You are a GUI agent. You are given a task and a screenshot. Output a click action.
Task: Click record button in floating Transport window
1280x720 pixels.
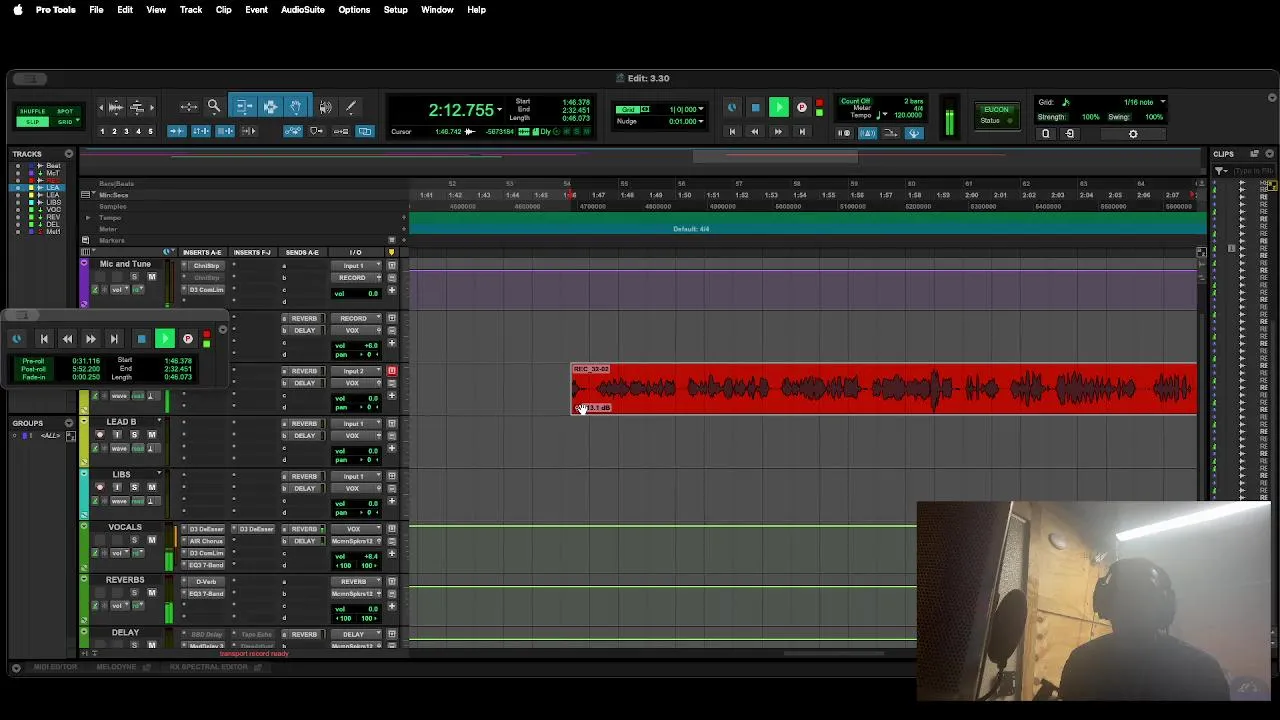187,339
